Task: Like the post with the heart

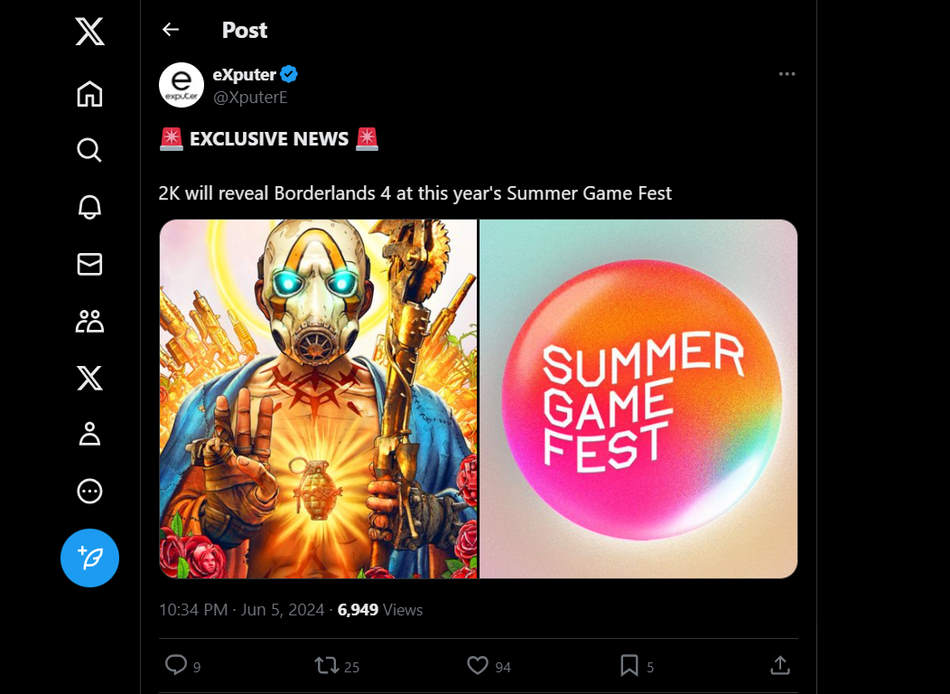Action: [x=480, y=665]
